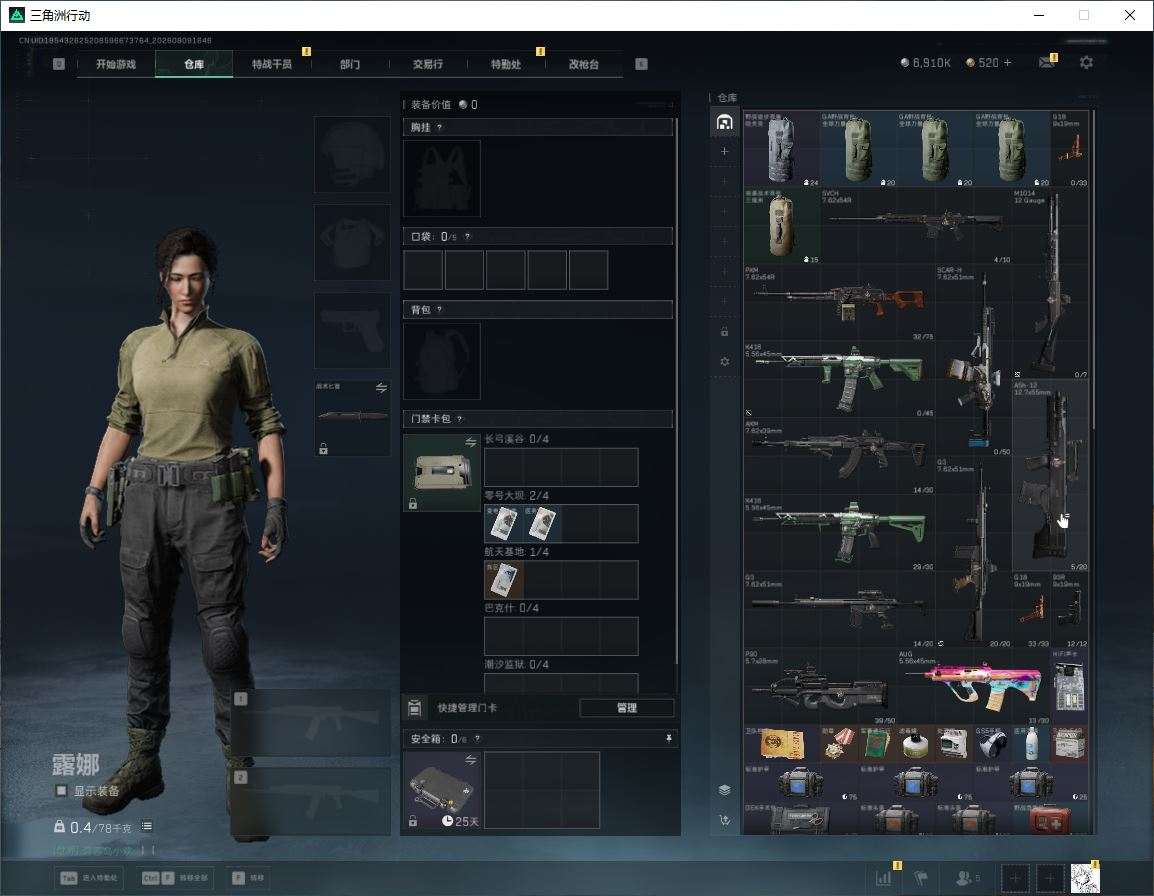This screenshot has width=1154, height=896.
Task: Select the 仓库 tab
Action: tap(194, 64)
